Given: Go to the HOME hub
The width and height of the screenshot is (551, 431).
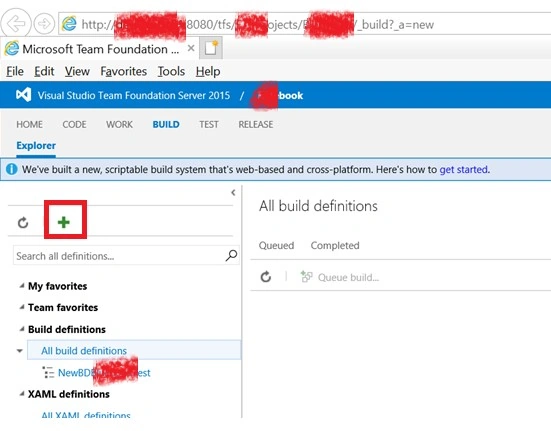Looking at the screenshot, I should [x=30, y=124].
